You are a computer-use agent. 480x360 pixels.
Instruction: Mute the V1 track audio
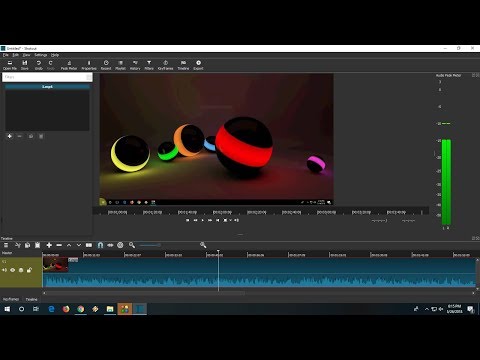(4, 270)
